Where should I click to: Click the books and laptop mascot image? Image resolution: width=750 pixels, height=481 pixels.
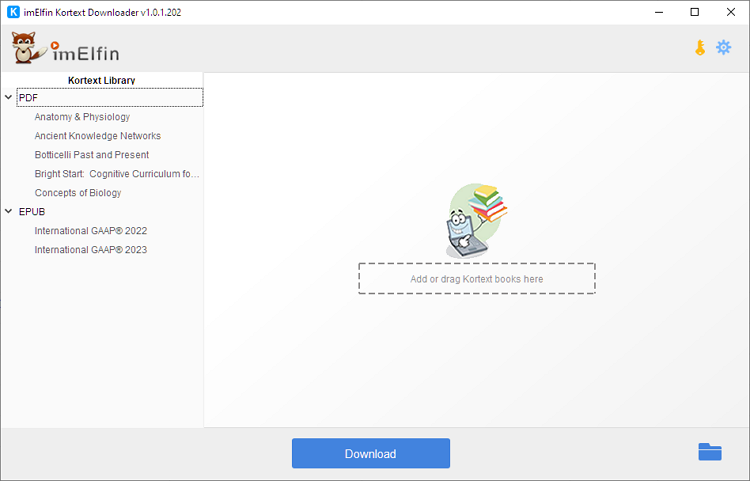(476, 221)
